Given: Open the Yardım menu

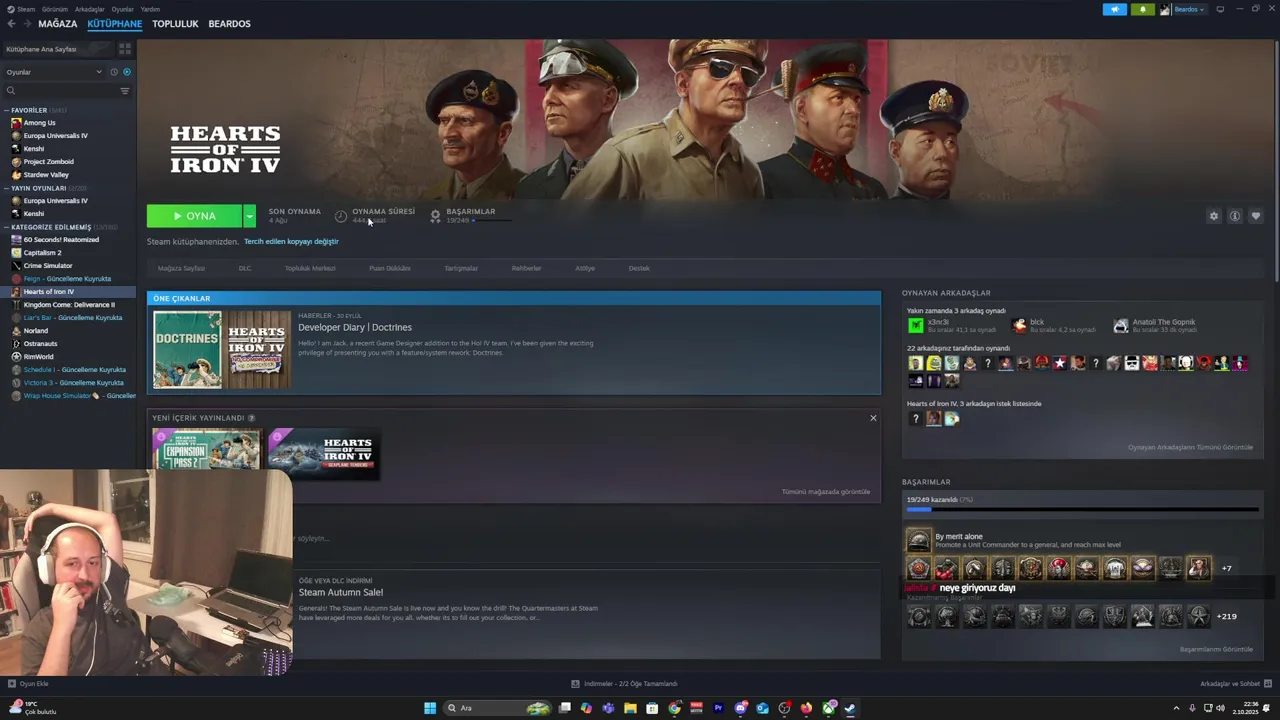Looking at the screenshot, I should [x=150, y=9].
